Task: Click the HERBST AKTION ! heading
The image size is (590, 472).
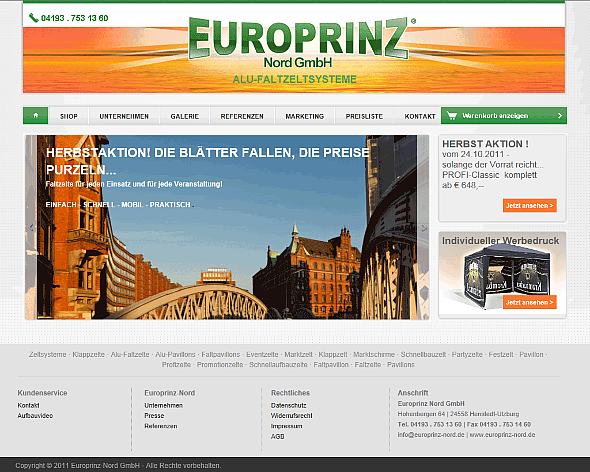Action: coord(485,144)
